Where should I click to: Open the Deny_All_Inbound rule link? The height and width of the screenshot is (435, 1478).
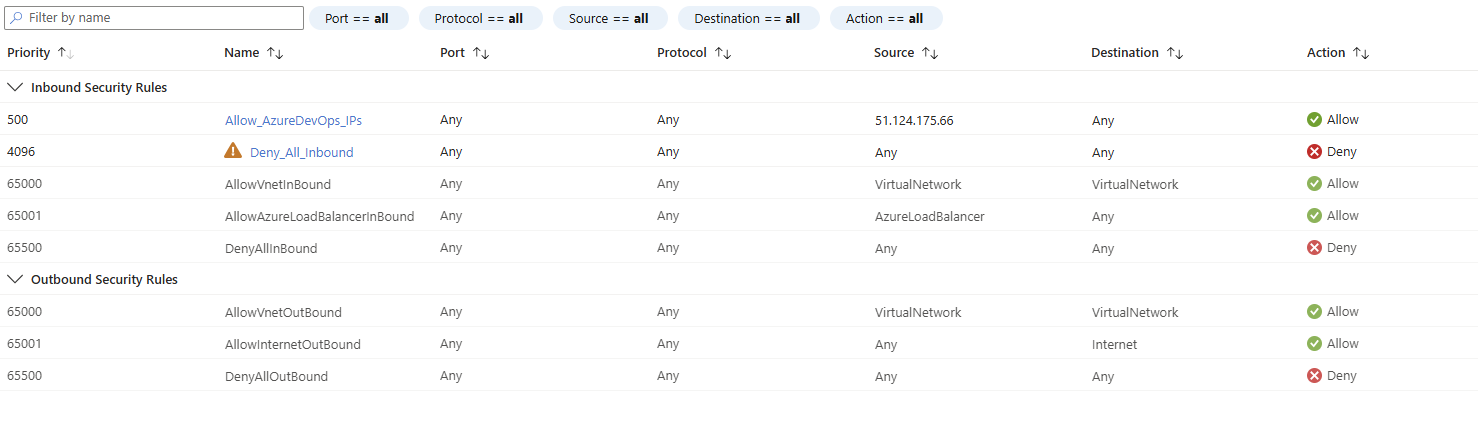301,152
